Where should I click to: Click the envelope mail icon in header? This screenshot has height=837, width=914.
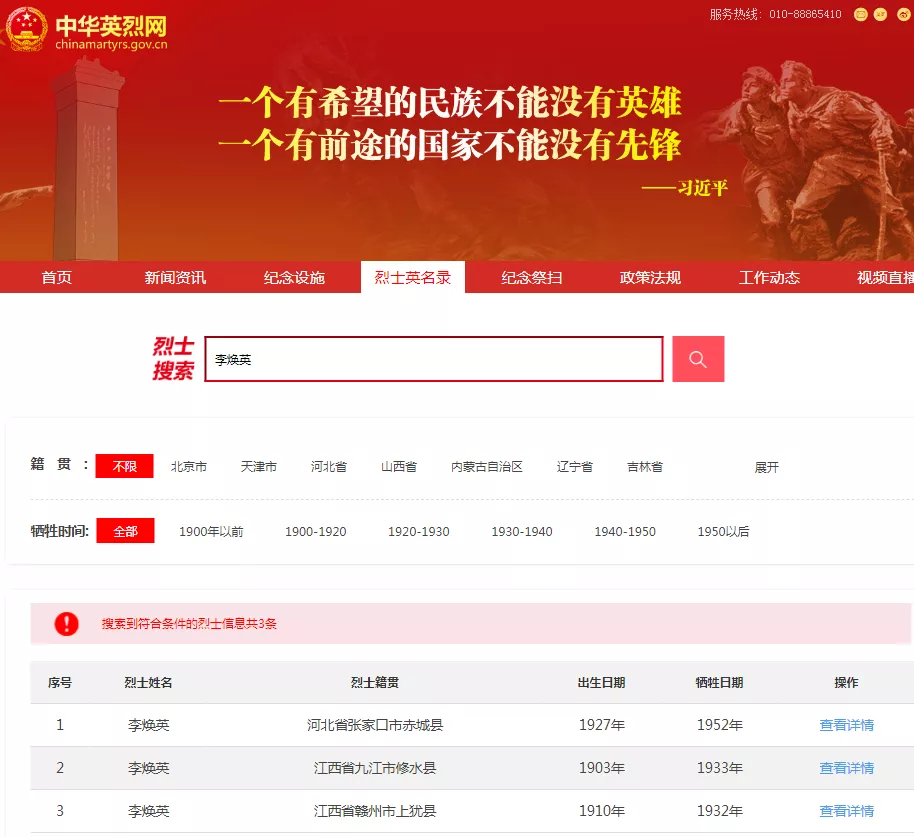click(860, 14)
